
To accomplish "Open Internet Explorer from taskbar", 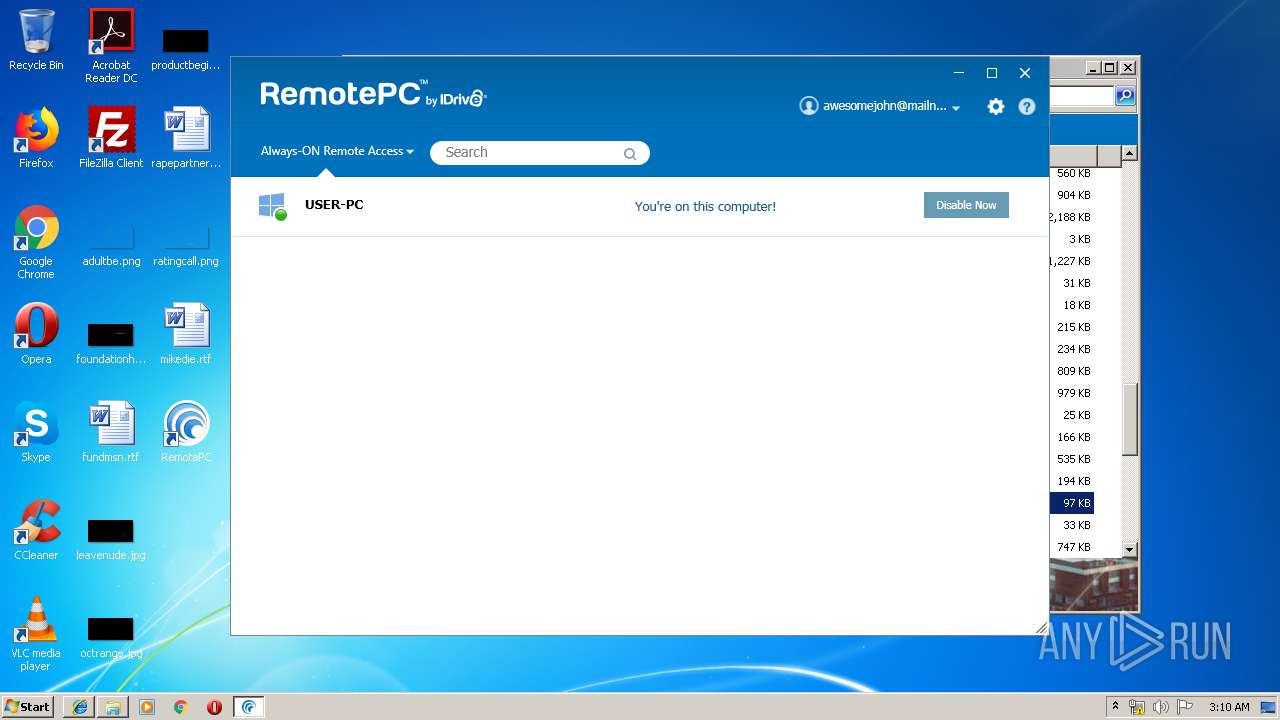I will [x=79, y=707].
